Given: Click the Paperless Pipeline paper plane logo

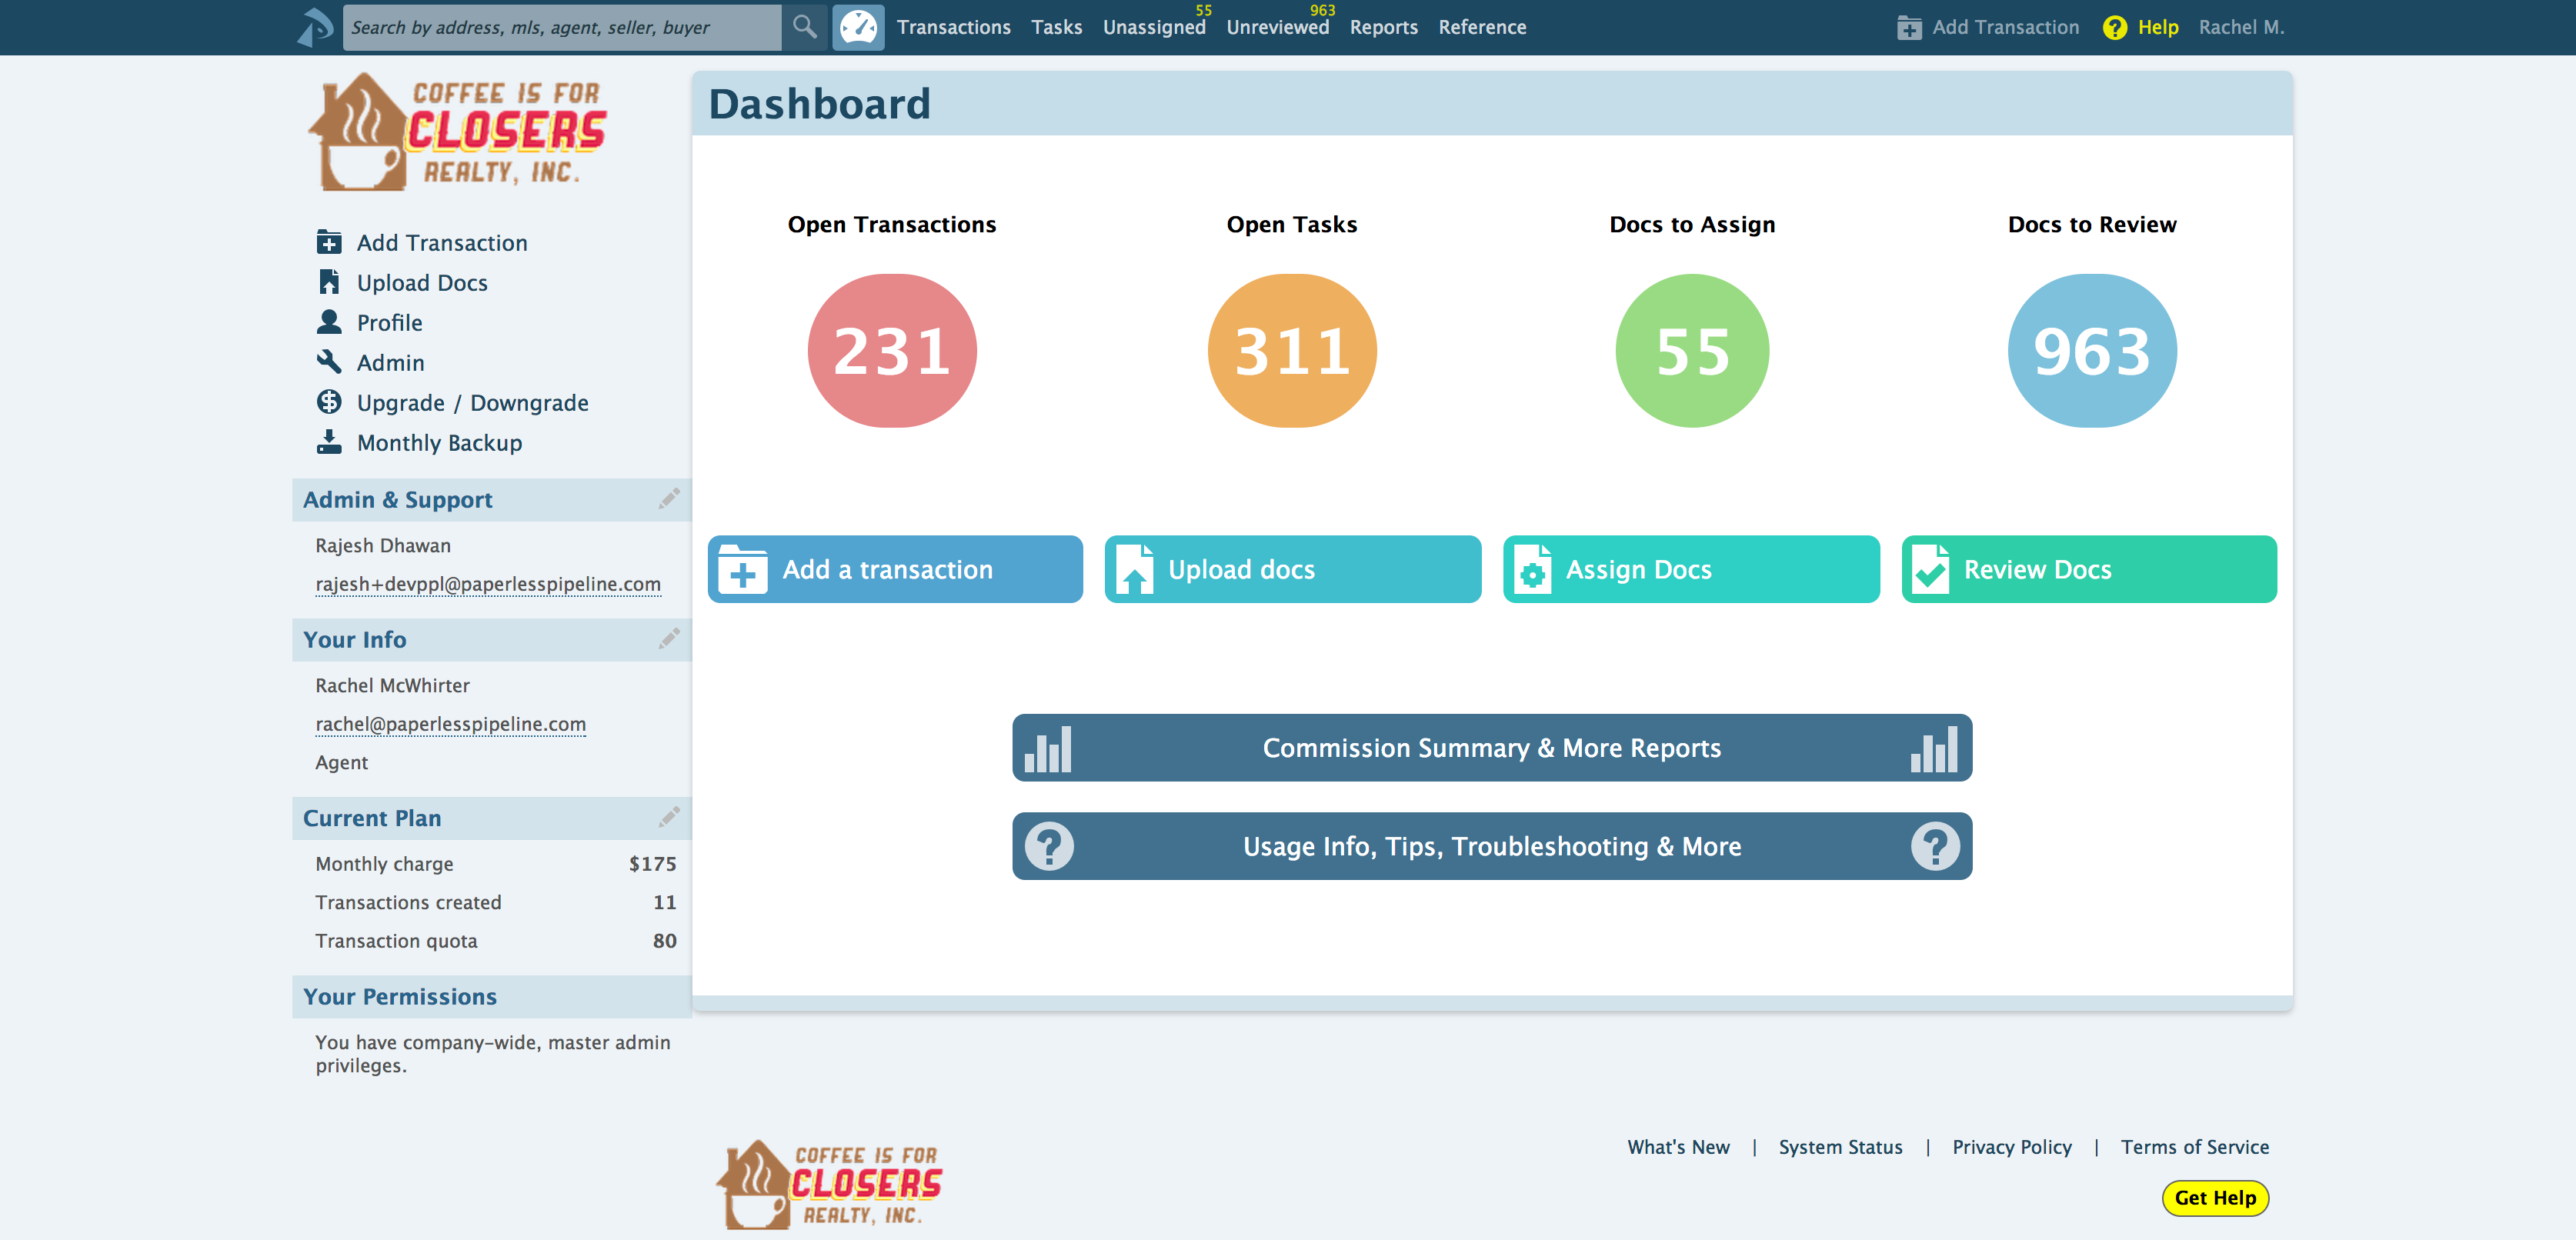Looking at the screenshot, I should [x=315, y=27].
